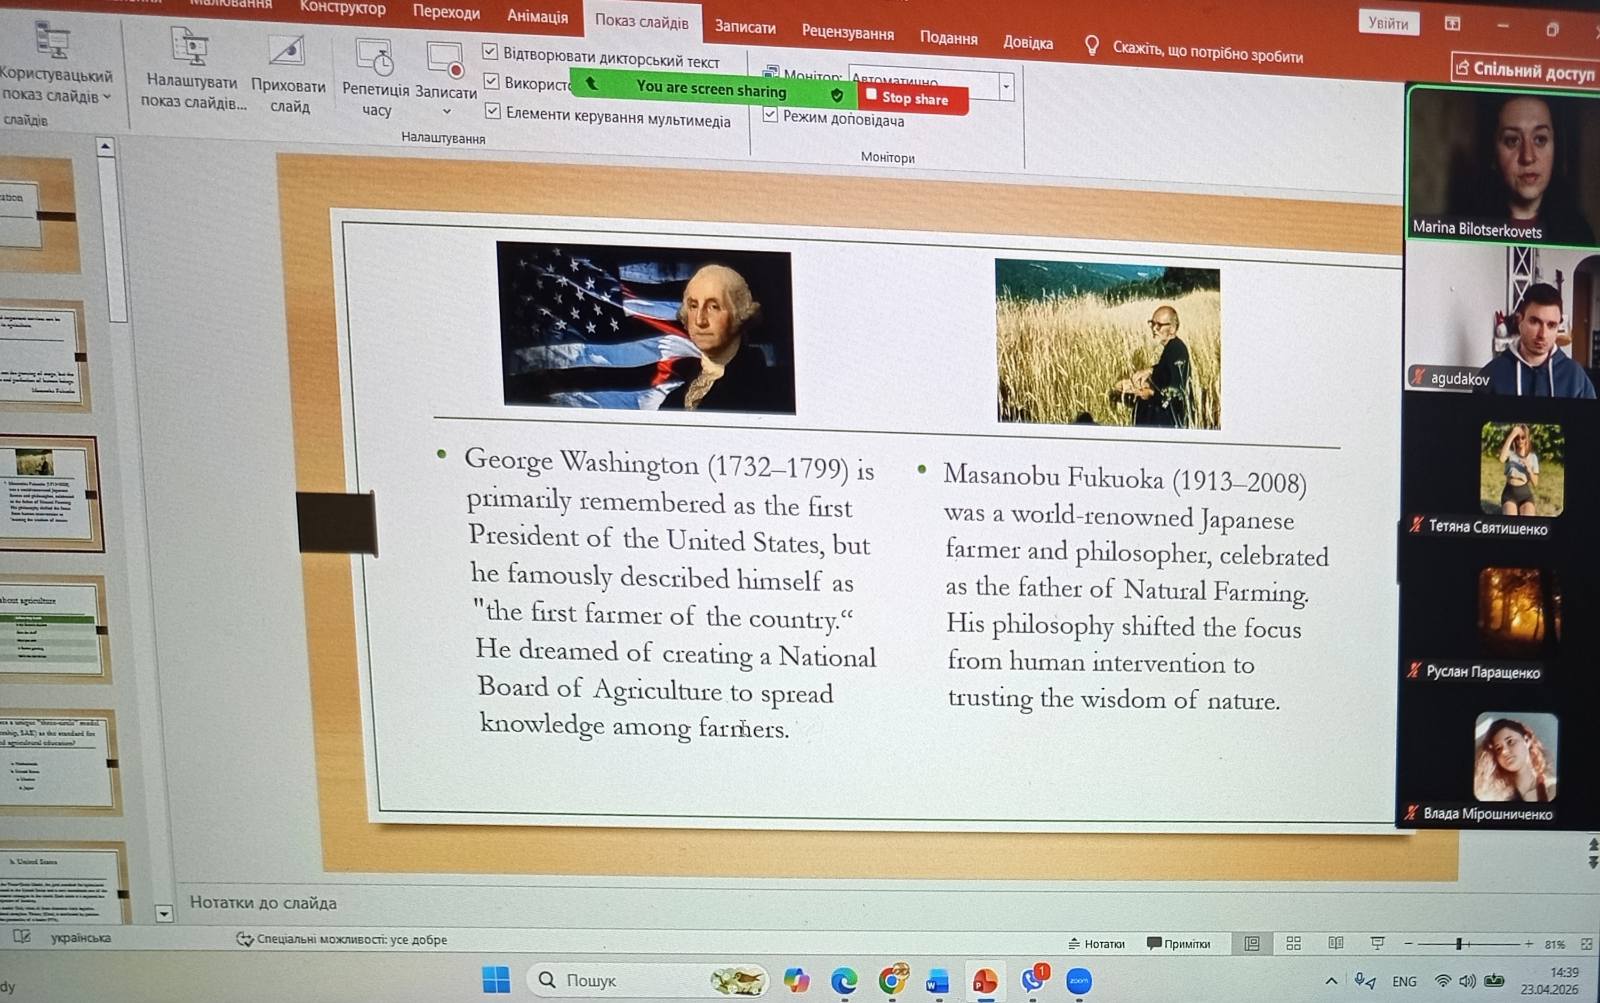Viewport: 1600px width, 1003px height.
Task: Start Rehearse Timings (Репетиція часу)
Action: pos(375,58)
